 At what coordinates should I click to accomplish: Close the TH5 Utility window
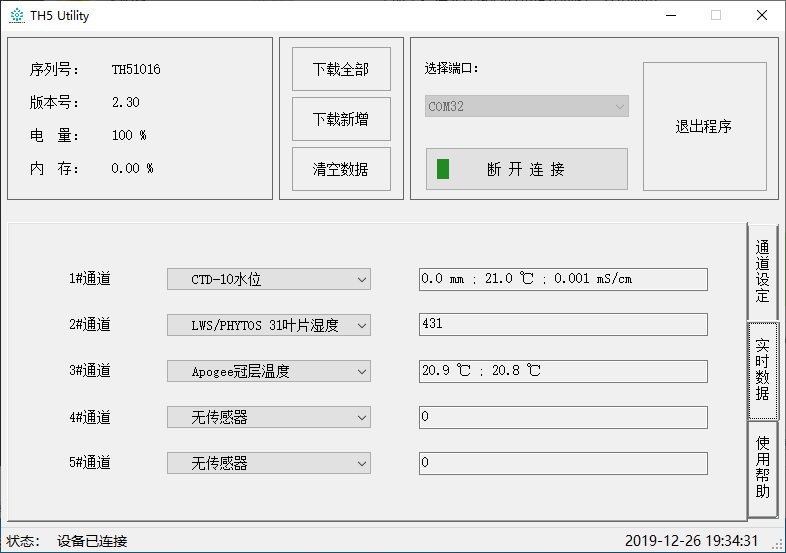762,15
